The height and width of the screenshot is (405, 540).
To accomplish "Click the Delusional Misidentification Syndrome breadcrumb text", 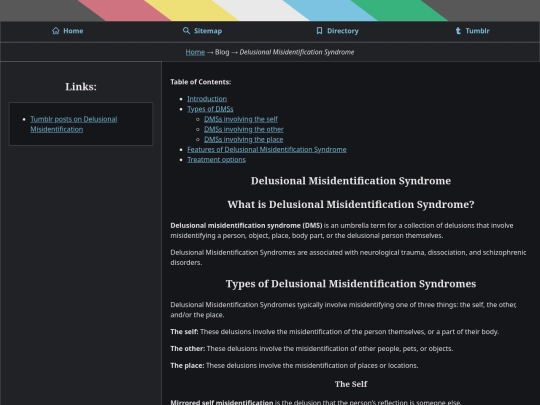I will 297,52.
